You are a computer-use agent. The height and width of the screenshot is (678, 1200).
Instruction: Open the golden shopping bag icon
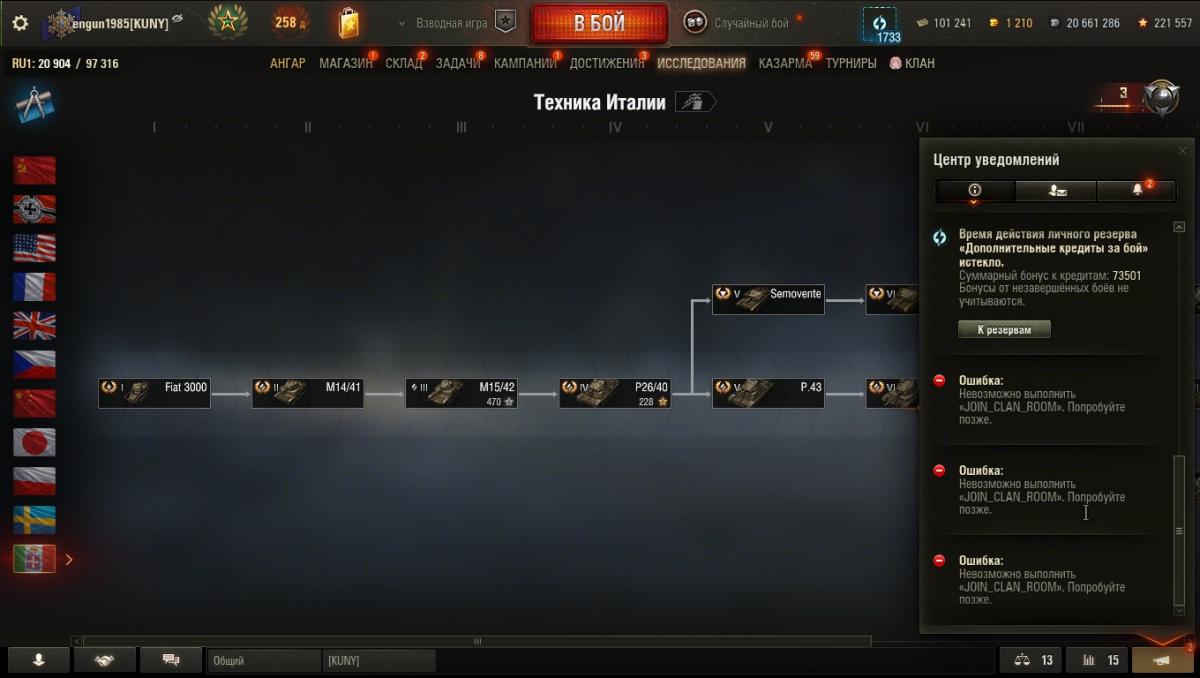point(349,22)
